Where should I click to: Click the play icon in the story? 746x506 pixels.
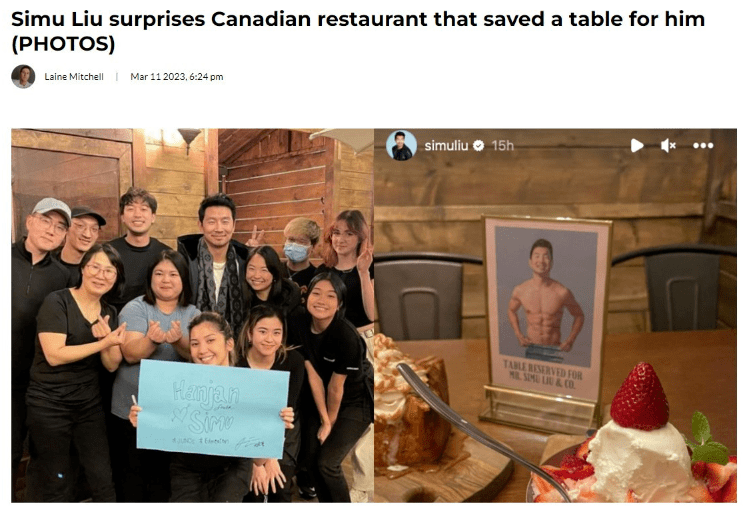pyautogui.click(x=637, y=146)
